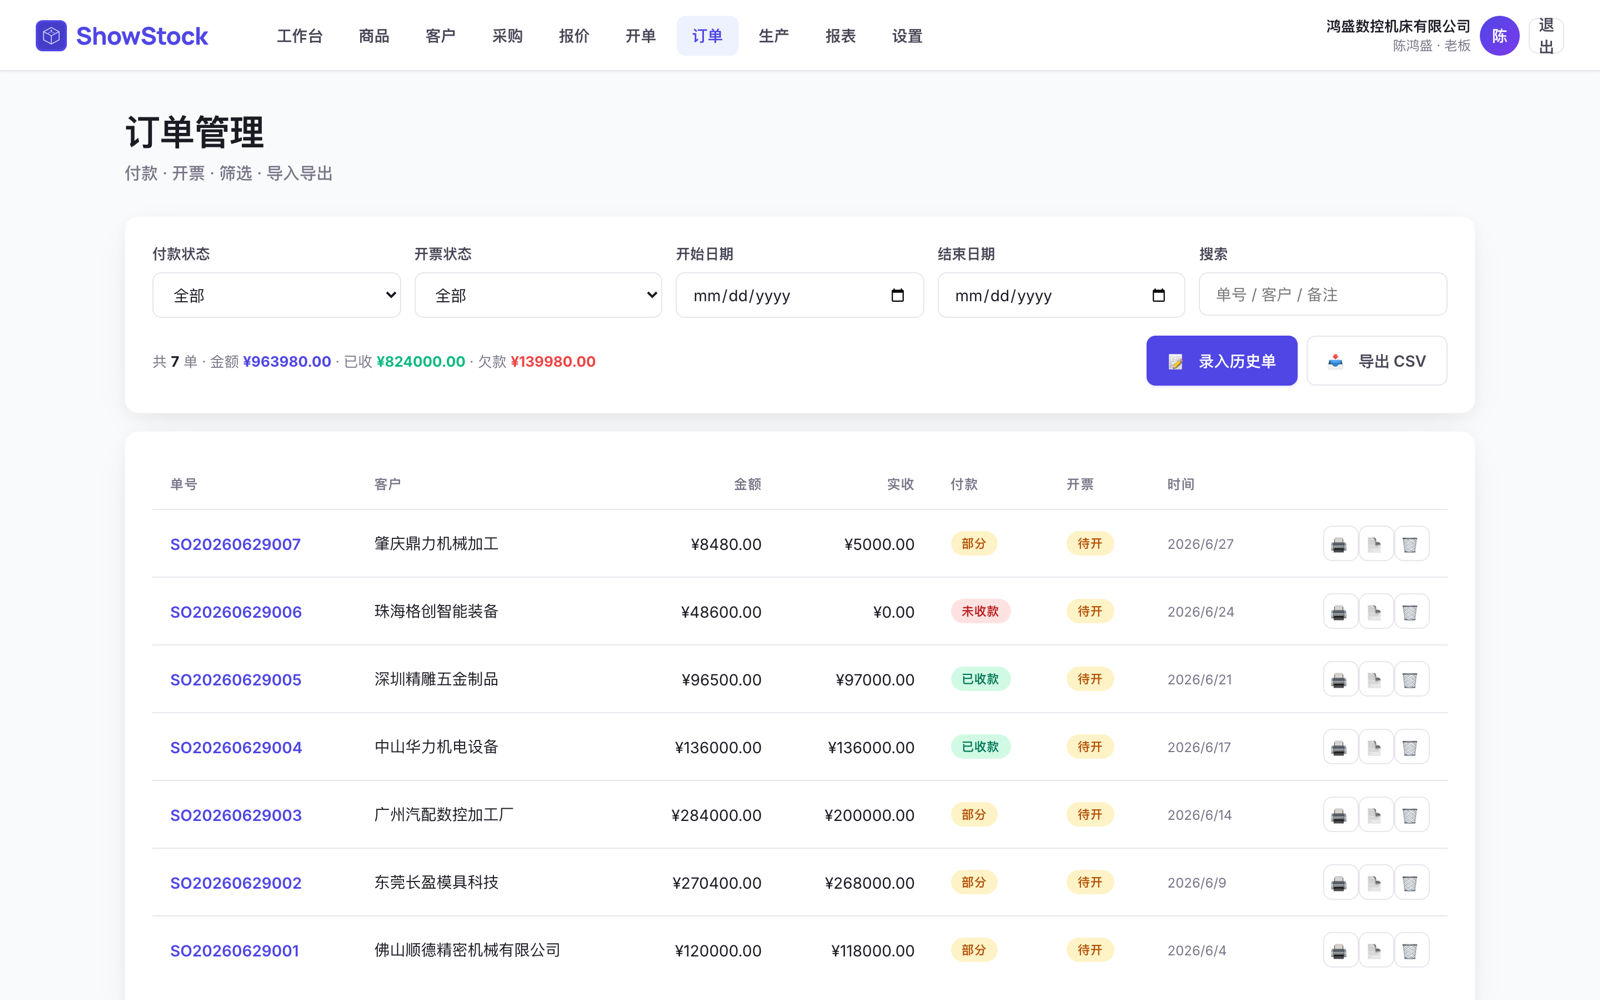The width and height of the screenshot is (1600, 1000).
Task: Open order link SO20260629007
Action: pos(235,544)
